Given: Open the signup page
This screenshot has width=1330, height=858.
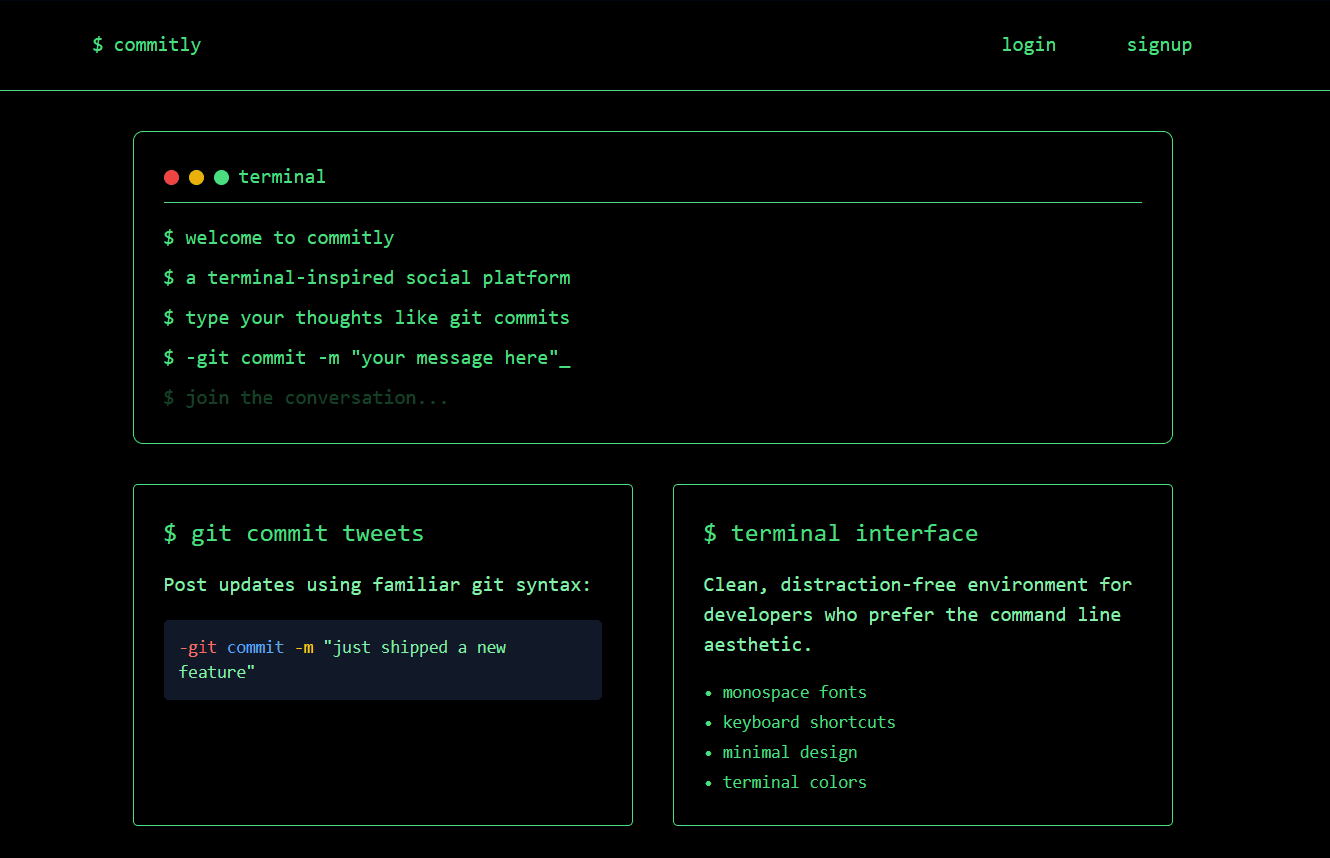Looking at the screenshot, I should pyautogui.click(x=1159, y=45).
